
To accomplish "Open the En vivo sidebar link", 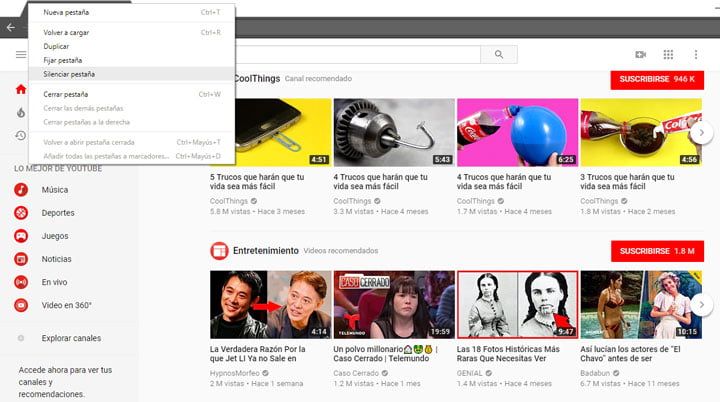I will pos(54,282).
